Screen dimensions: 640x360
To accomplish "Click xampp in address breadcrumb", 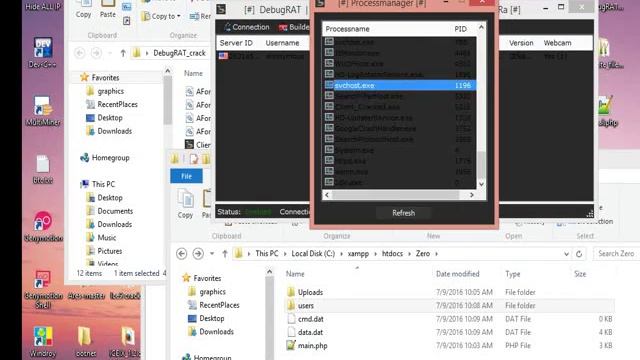I will [x=358, y=253].
